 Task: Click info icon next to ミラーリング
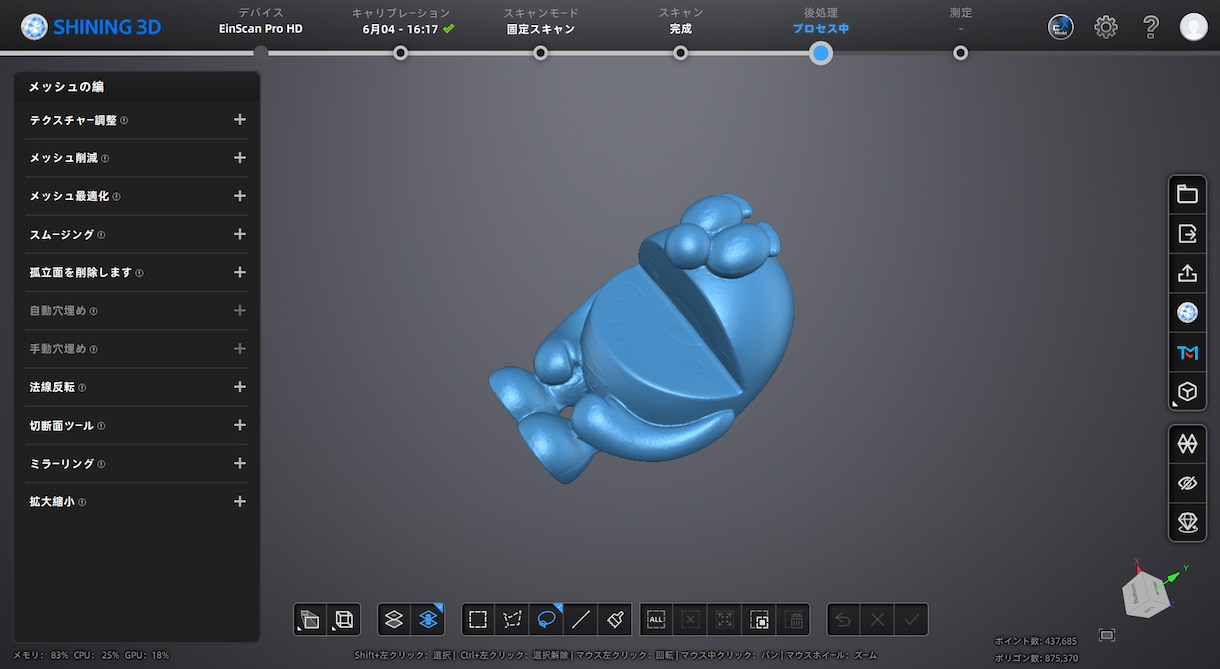101,464
